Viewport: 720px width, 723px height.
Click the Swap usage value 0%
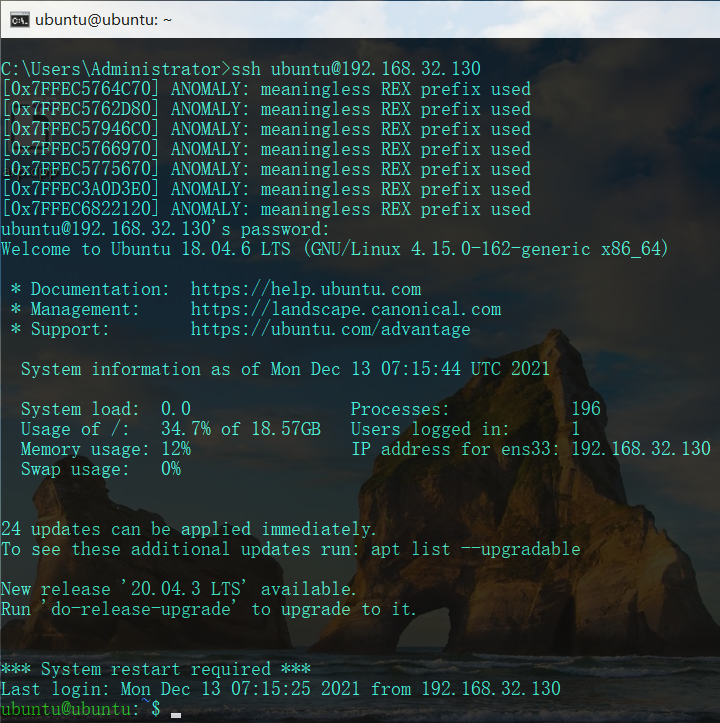(171, 469)
